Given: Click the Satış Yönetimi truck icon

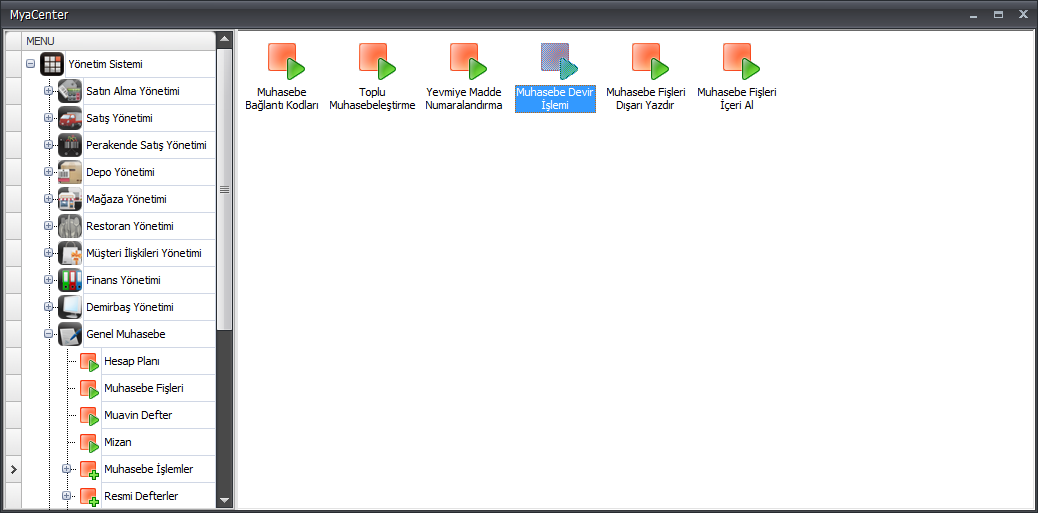Looking at the screenshot, I should [x=70, y=118].
